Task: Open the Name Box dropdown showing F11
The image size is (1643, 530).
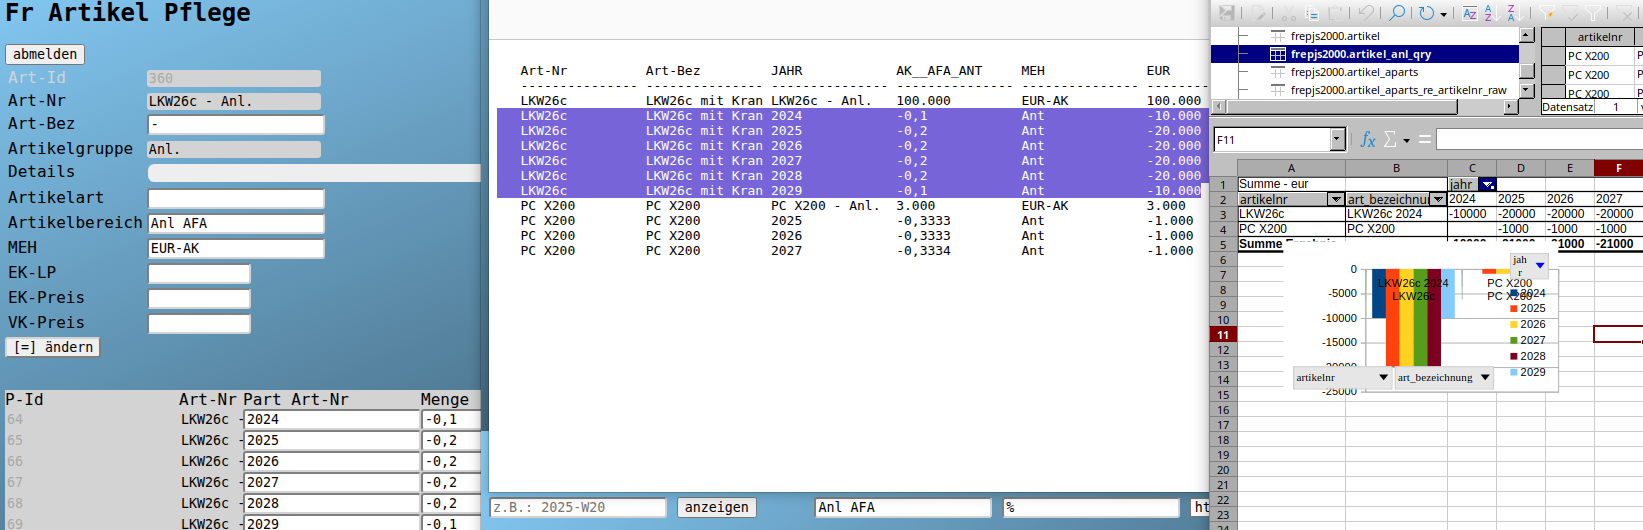Action: click(1337, 140)
